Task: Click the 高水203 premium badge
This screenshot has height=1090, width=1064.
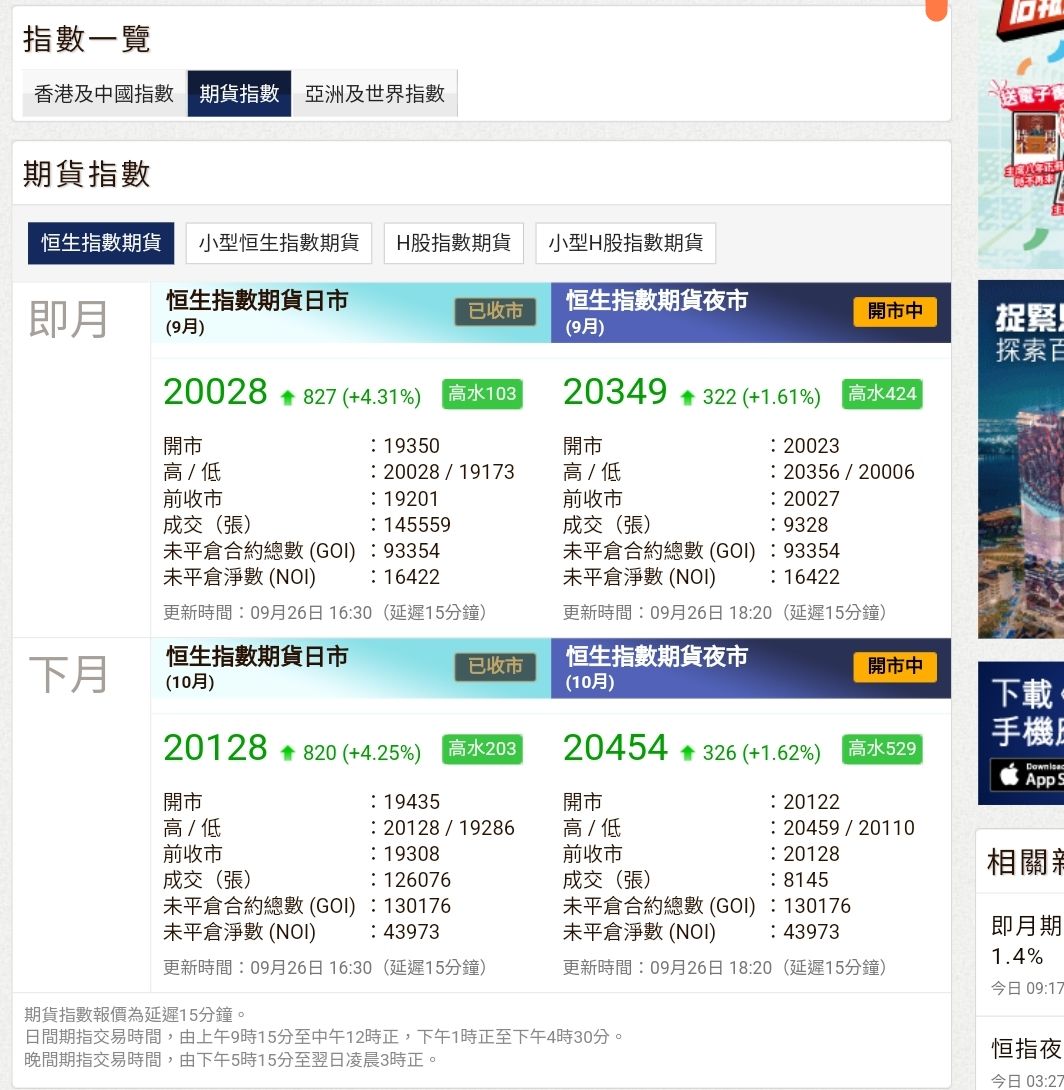Action: [x=482, y=749]
